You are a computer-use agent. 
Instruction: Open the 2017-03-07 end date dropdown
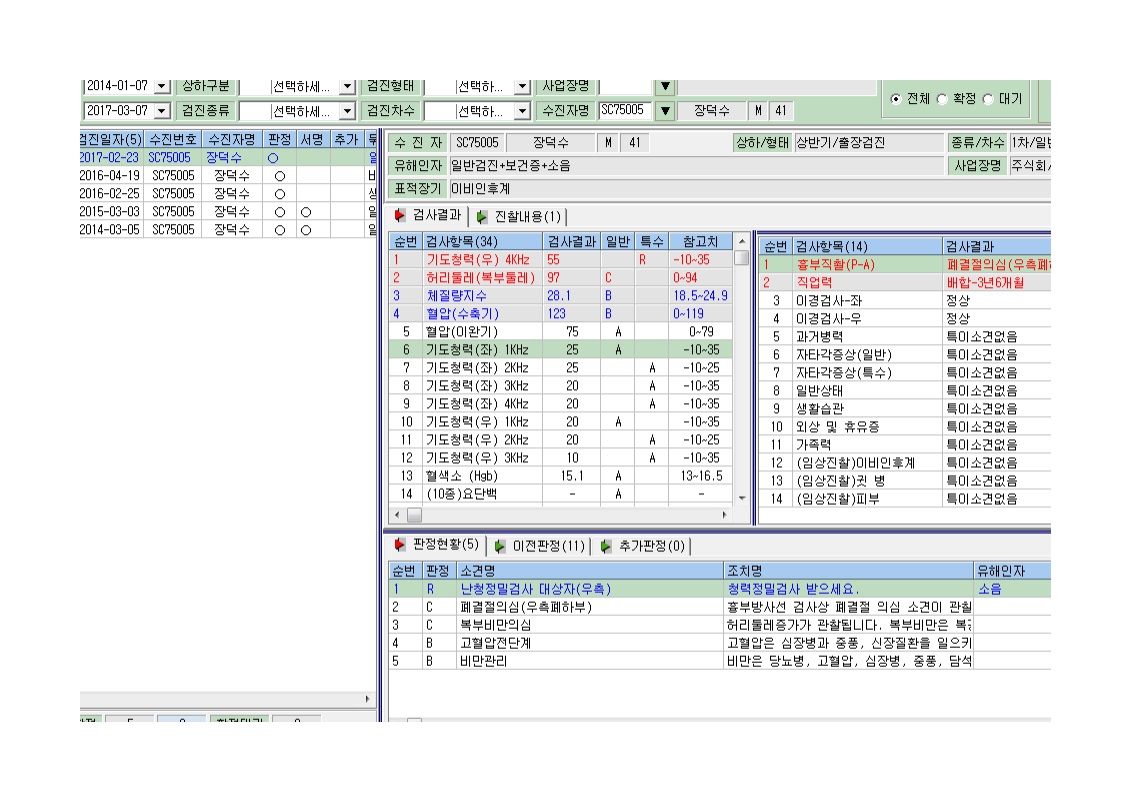tap(162, 111)
